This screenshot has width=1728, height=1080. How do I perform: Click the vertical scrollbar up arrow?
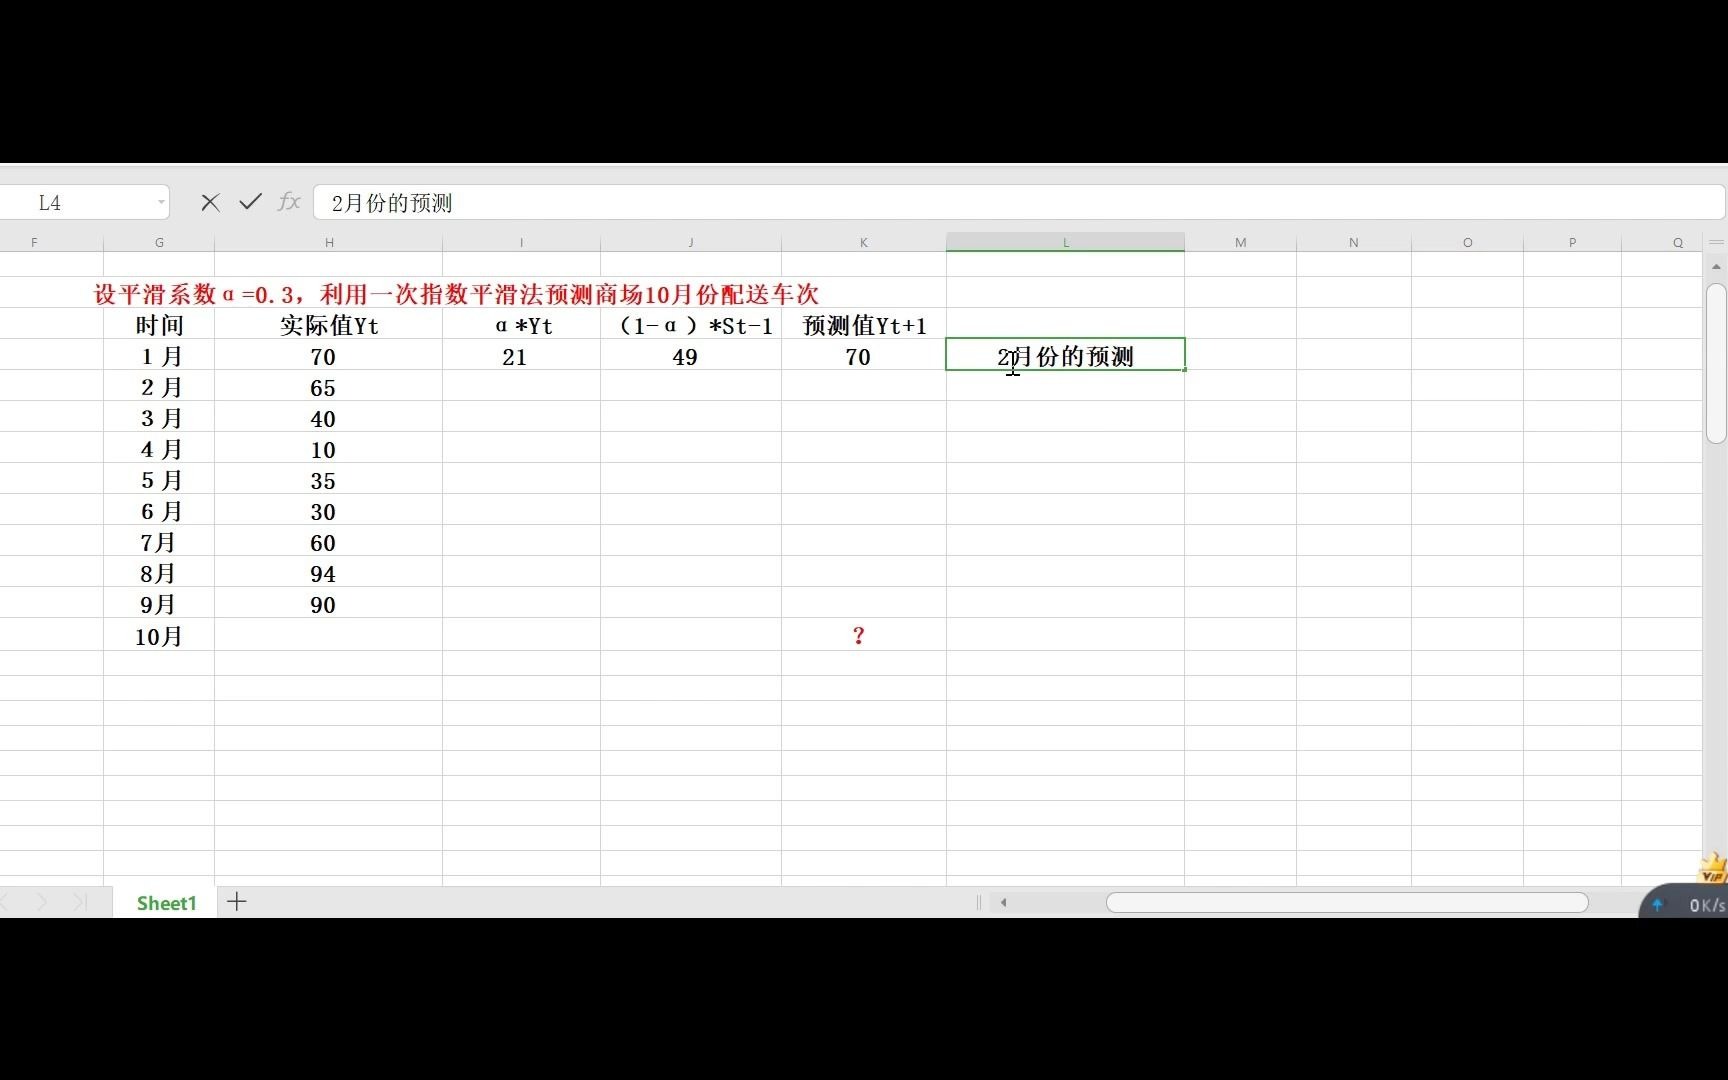[x=1717, y=267]
